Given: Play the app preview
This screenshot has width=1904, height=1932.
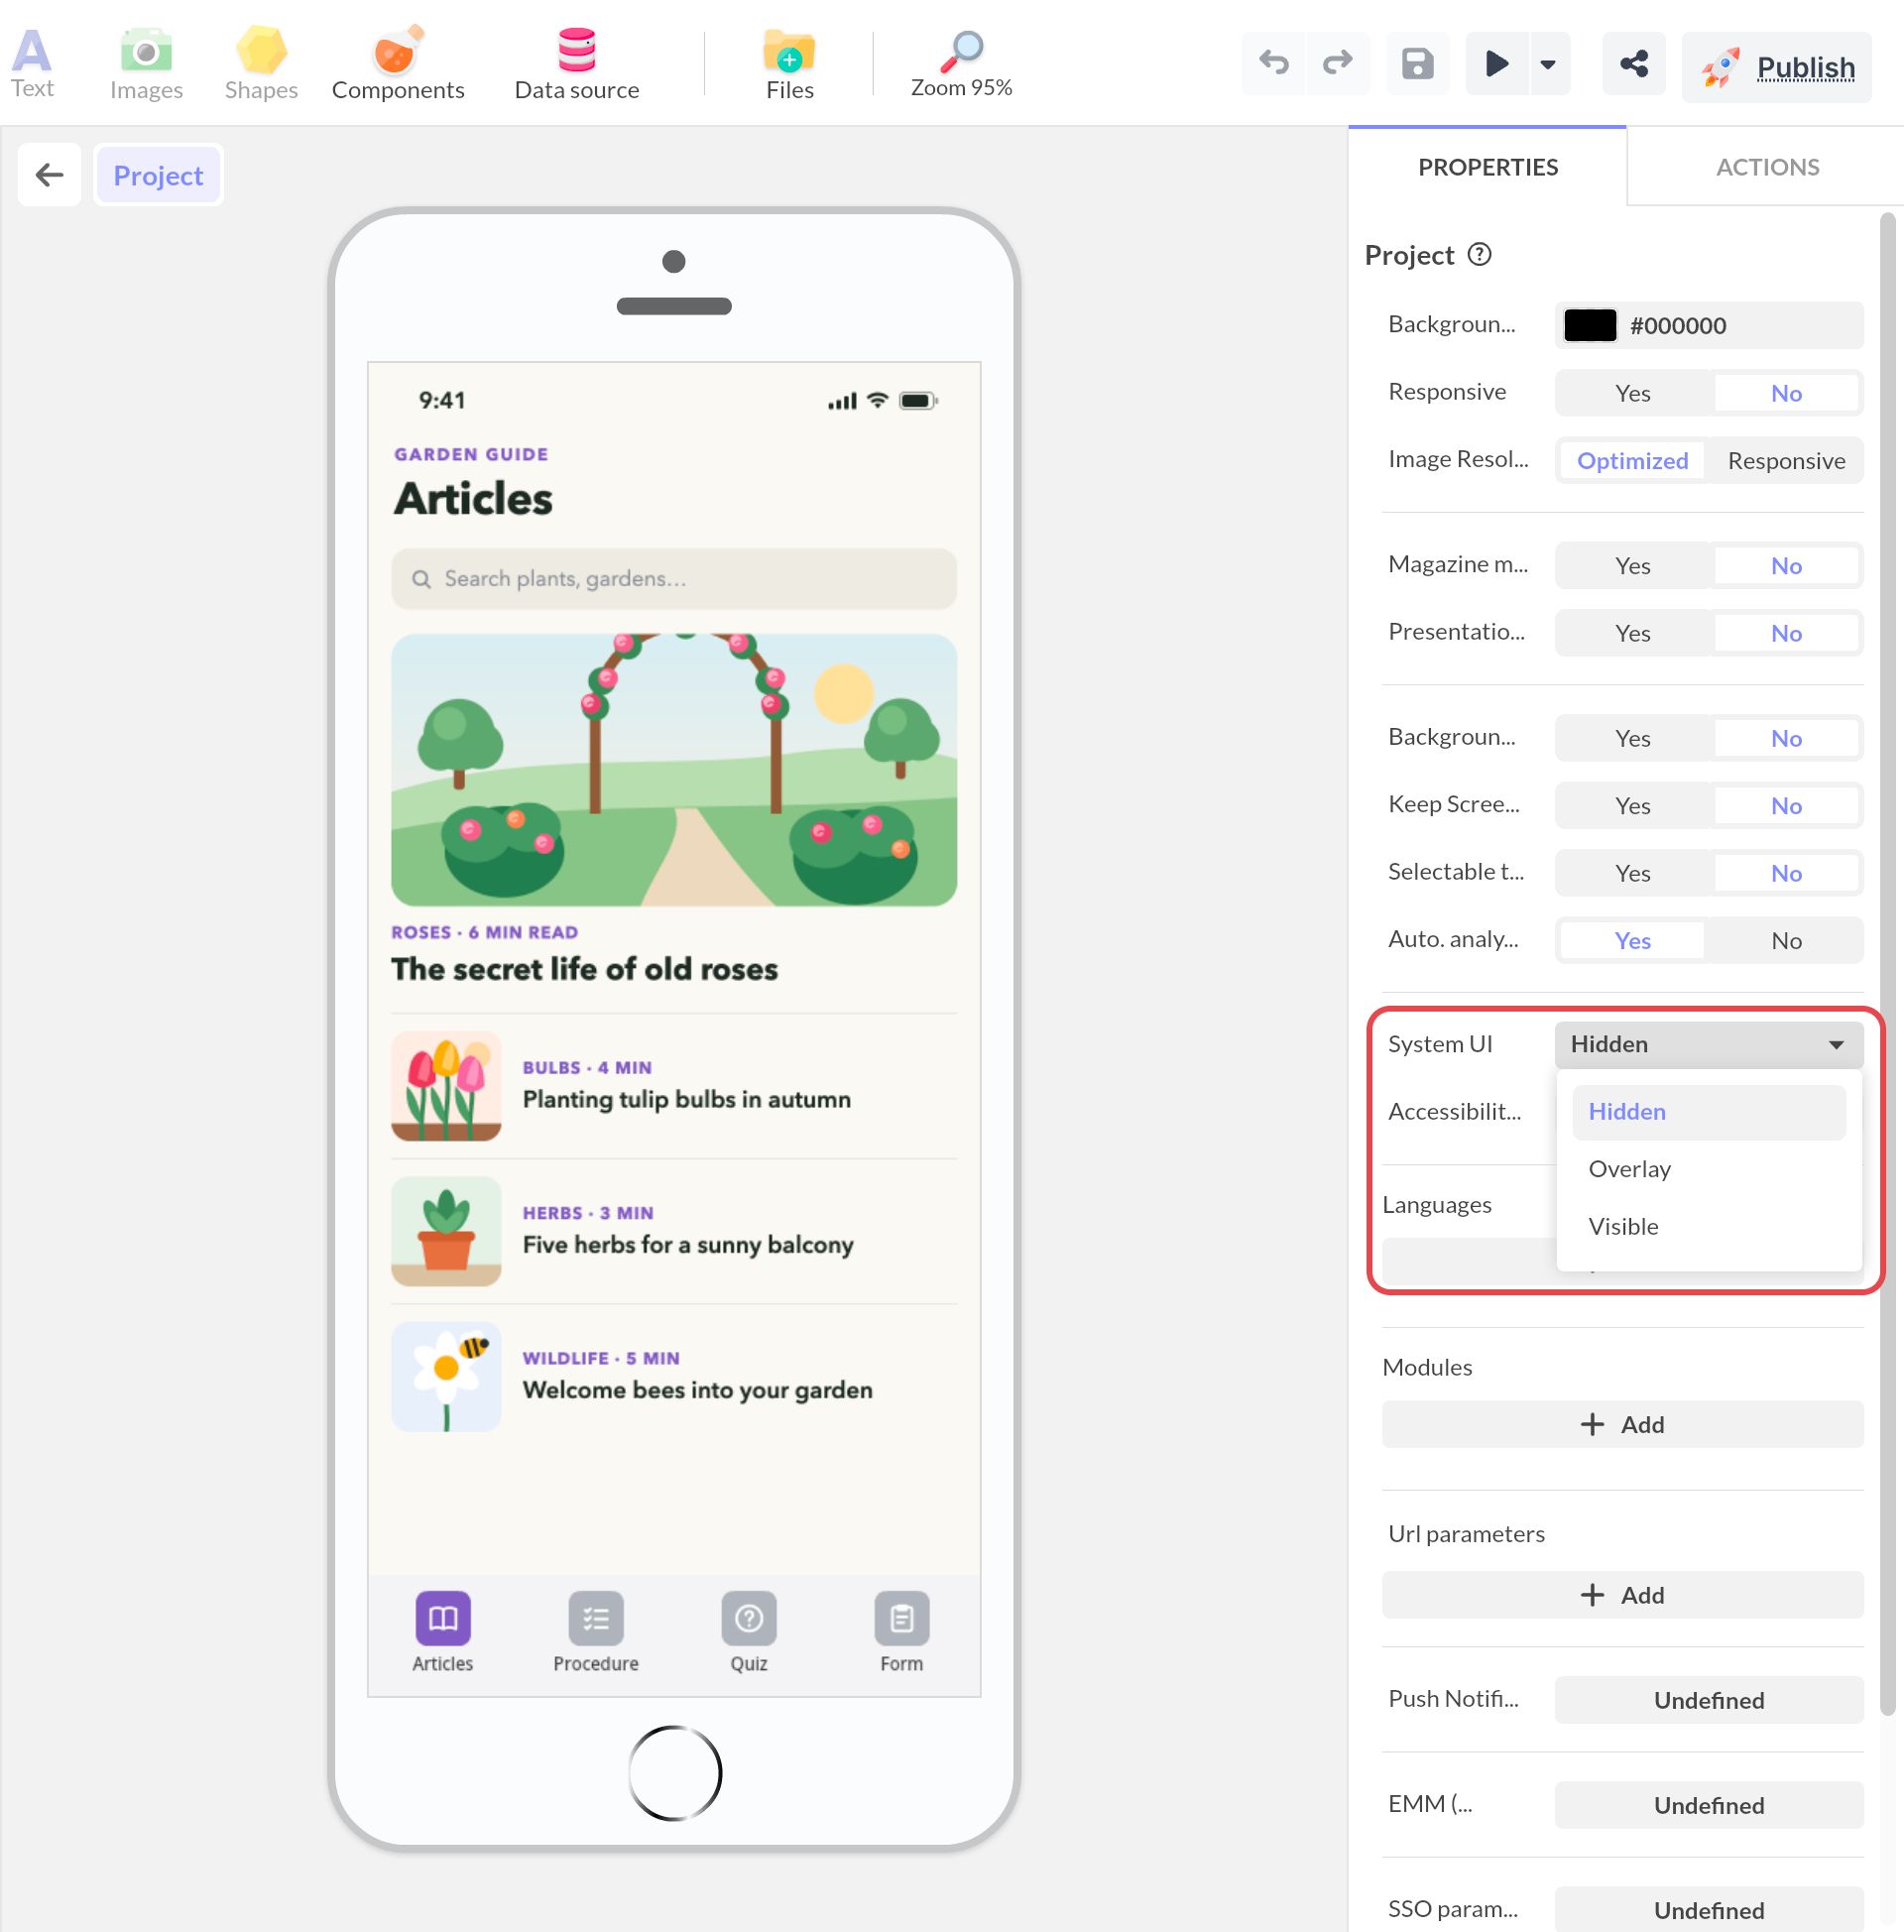Looking at the screenshot, I should [x=1496, y=64].
